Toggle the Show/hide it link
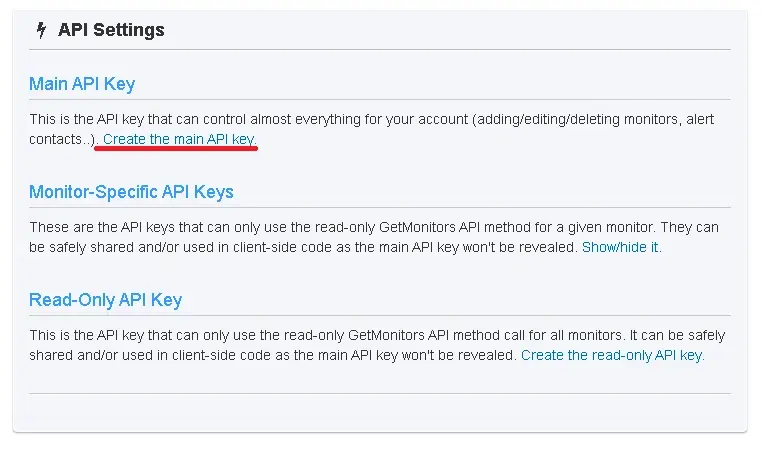Screen dimensions: 762x449 pos(621,246)
